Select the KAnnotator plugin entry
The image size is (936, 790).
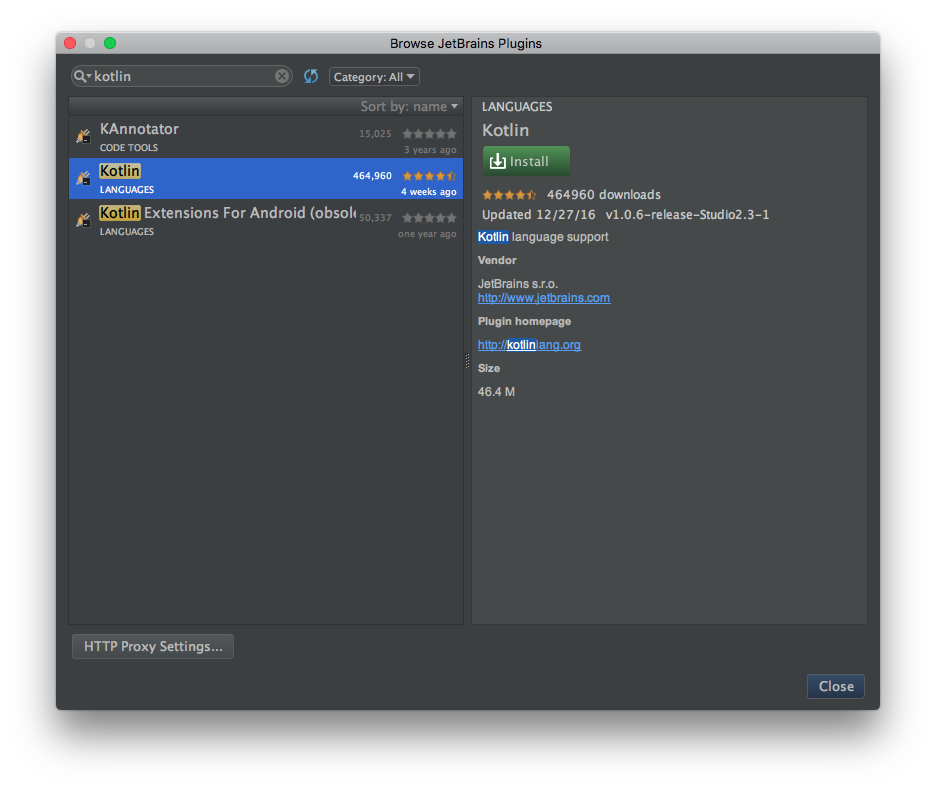(266, 137)
